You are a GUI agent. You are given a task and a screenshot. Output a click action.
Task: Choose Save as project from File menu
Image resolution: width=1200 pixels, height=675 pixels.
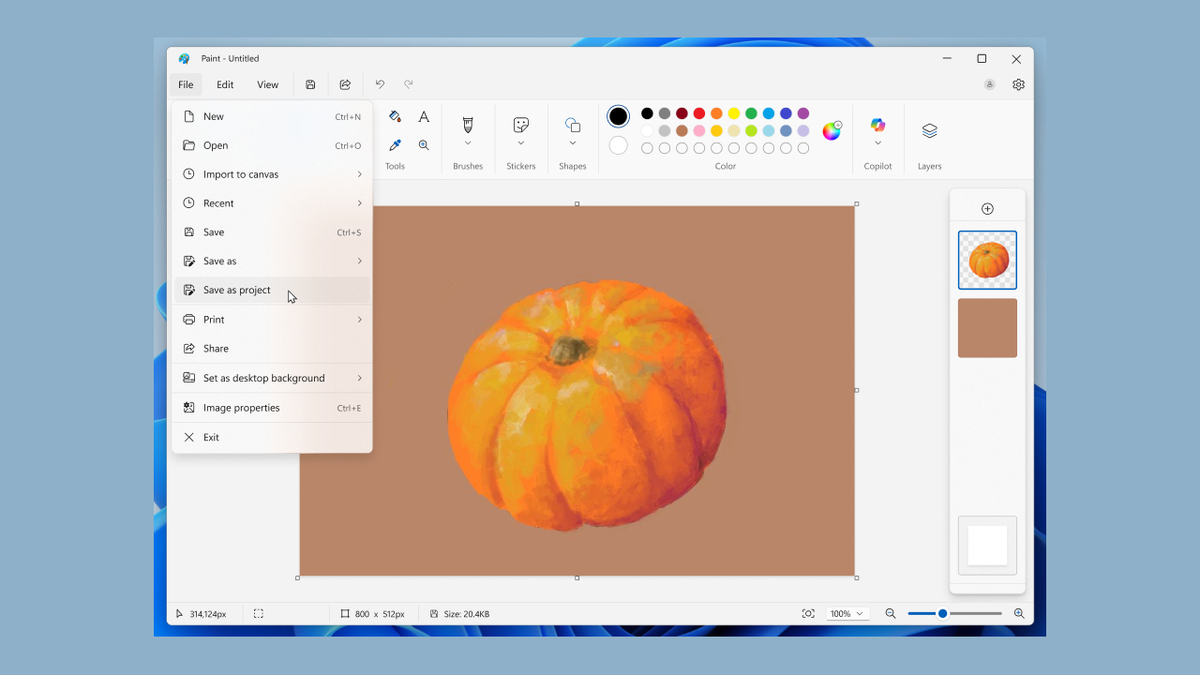click(x=237, y=290)
